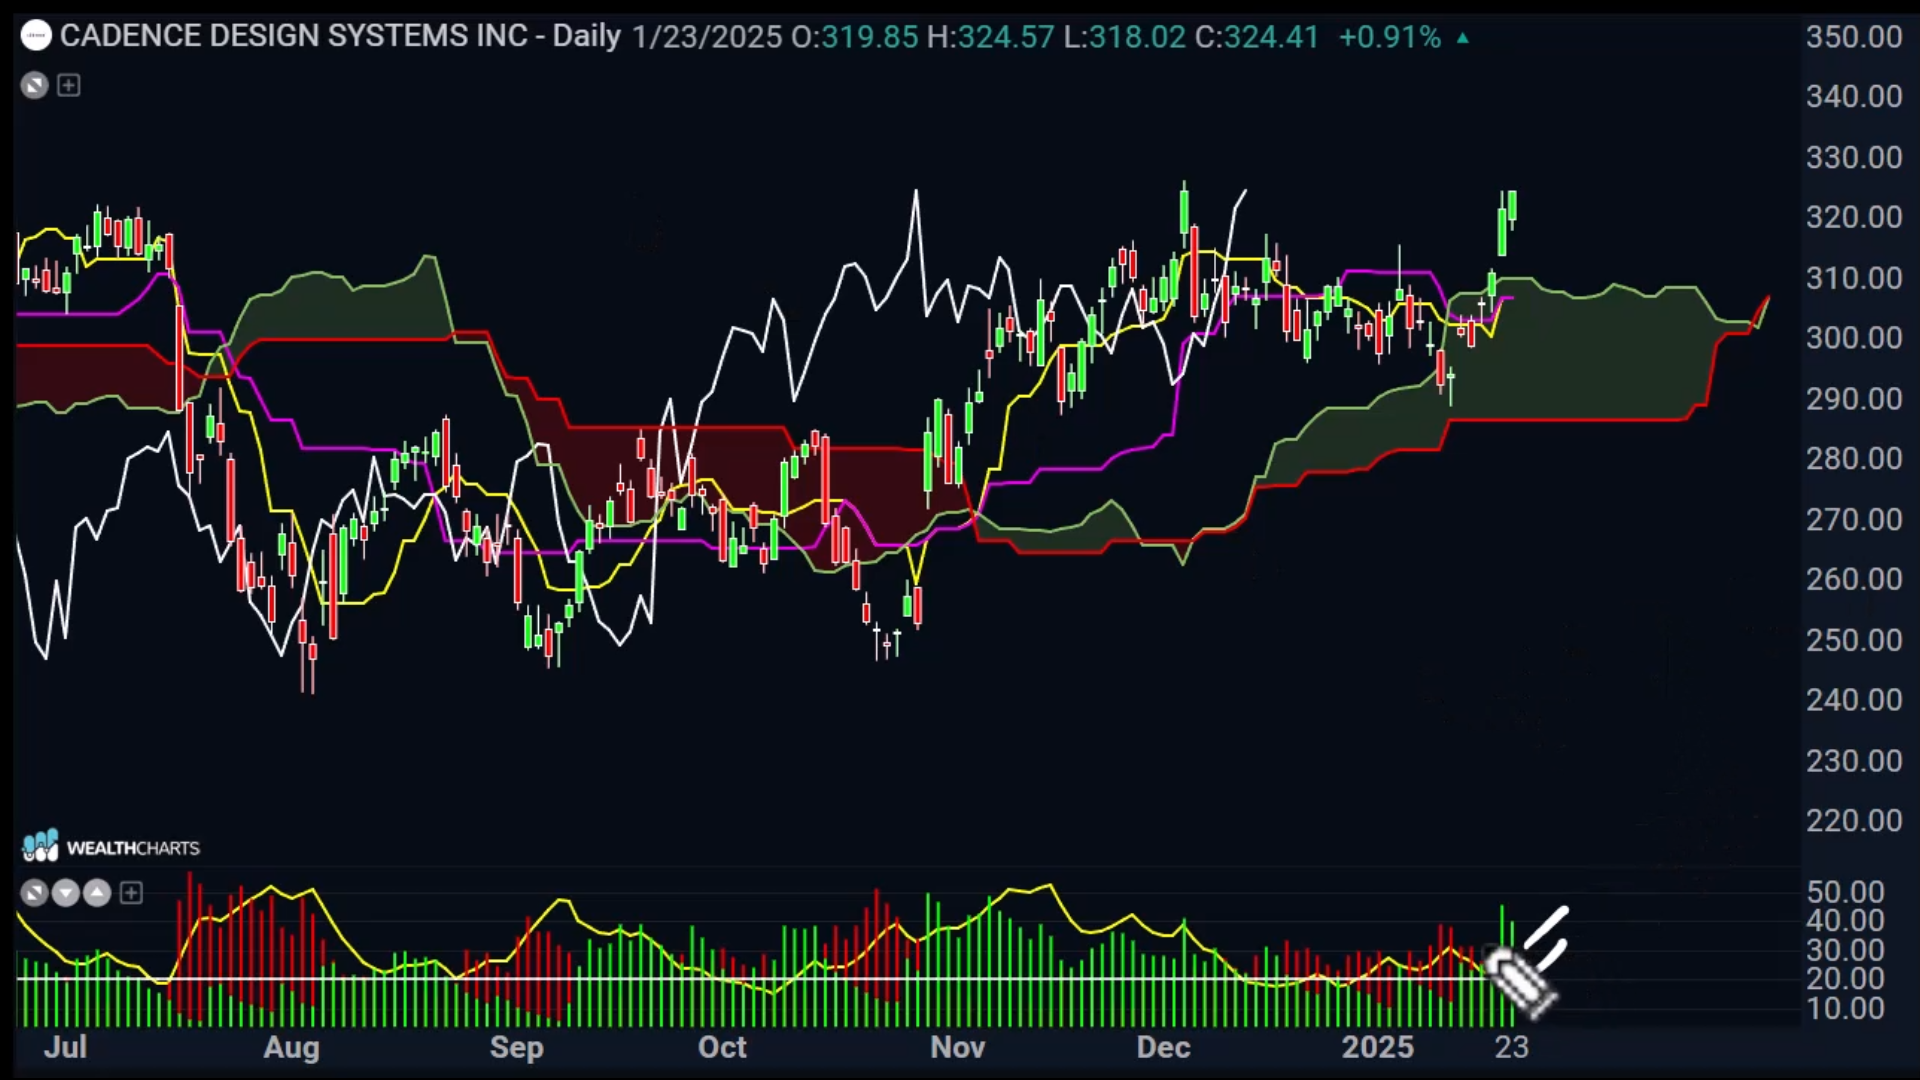
Task: Select the open value O:319.85
Action: point(855,37)
